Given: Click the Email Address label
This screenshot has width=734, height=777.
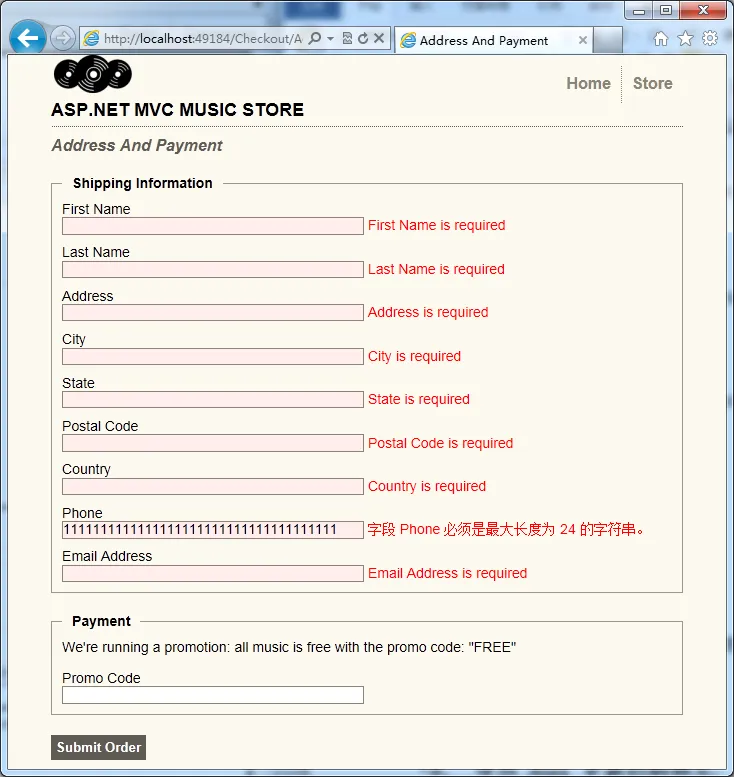Looking at the screenshot, I should click(107, 556).
